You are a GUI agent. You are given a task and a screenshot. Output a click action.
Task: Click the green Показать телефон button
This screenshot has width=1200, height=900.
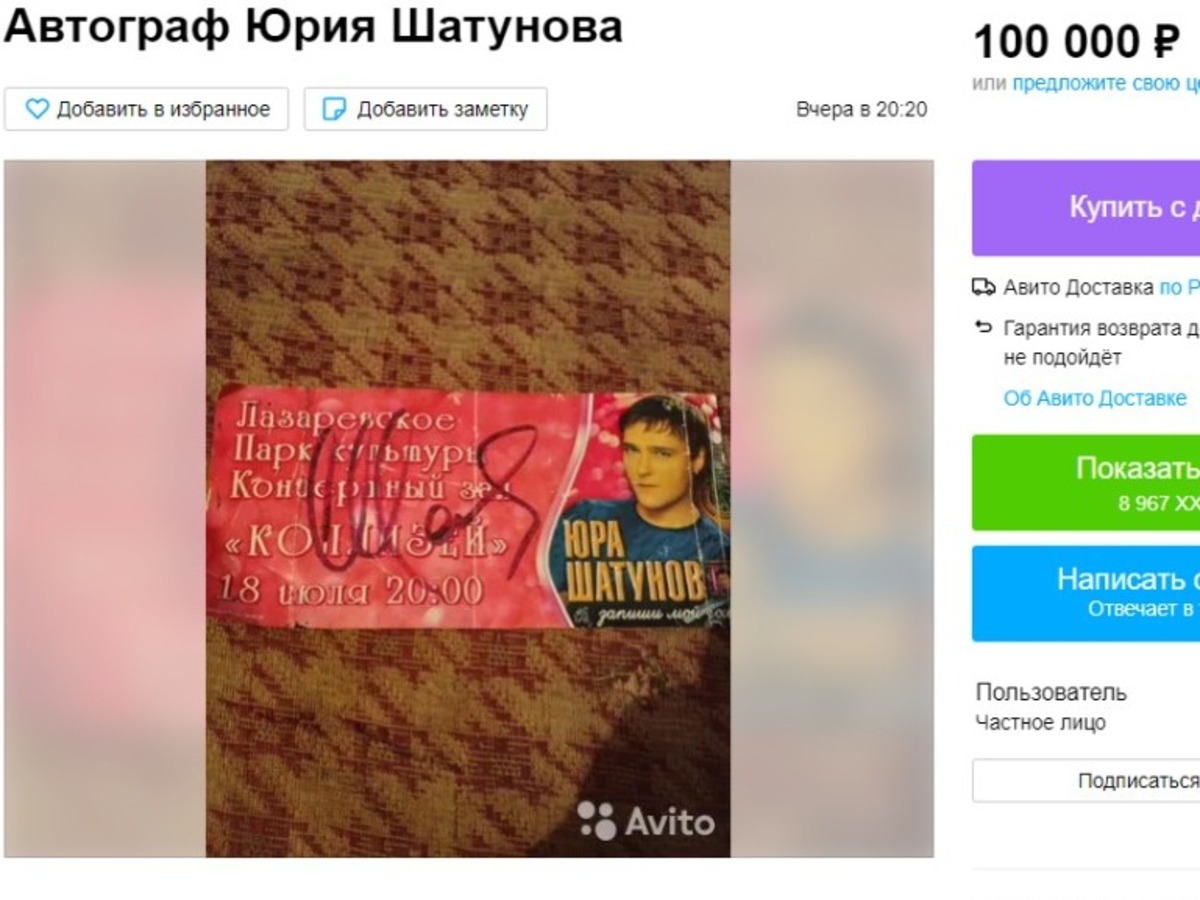tap(1086, 482)
